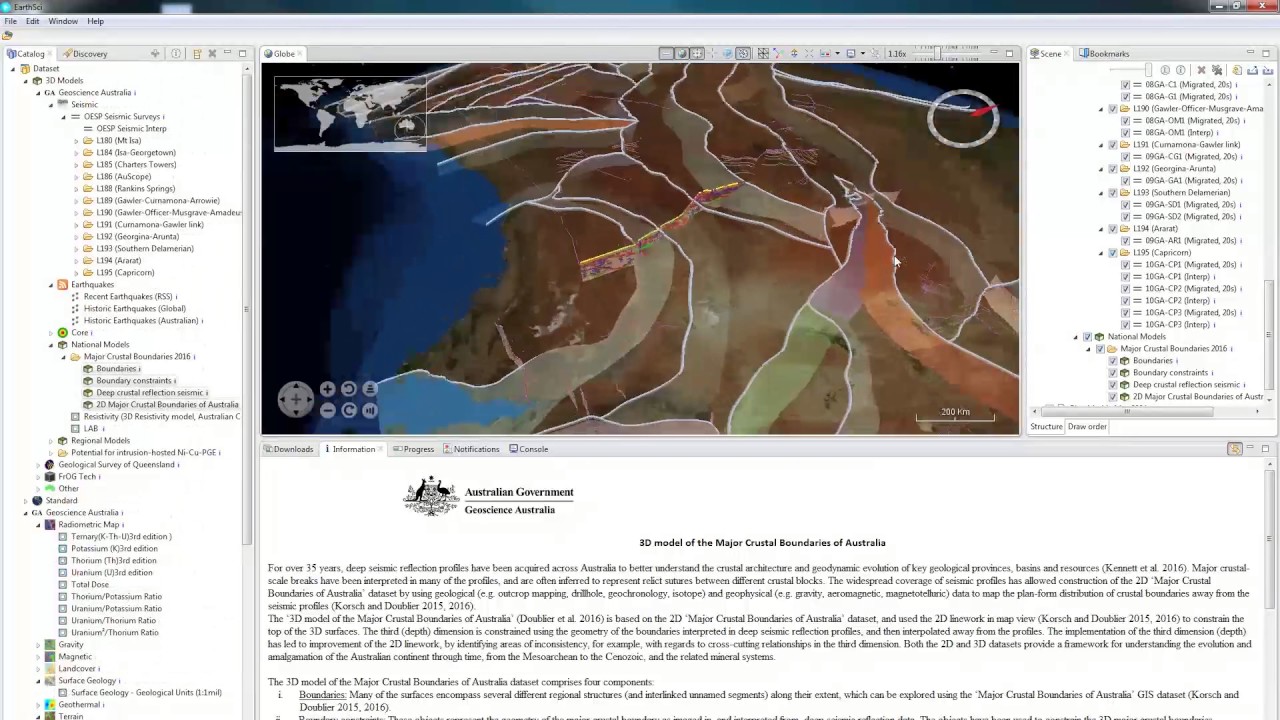Click the toolbar icon below the File menu
Screen dimensions: 1280x720
coord(7,35)
